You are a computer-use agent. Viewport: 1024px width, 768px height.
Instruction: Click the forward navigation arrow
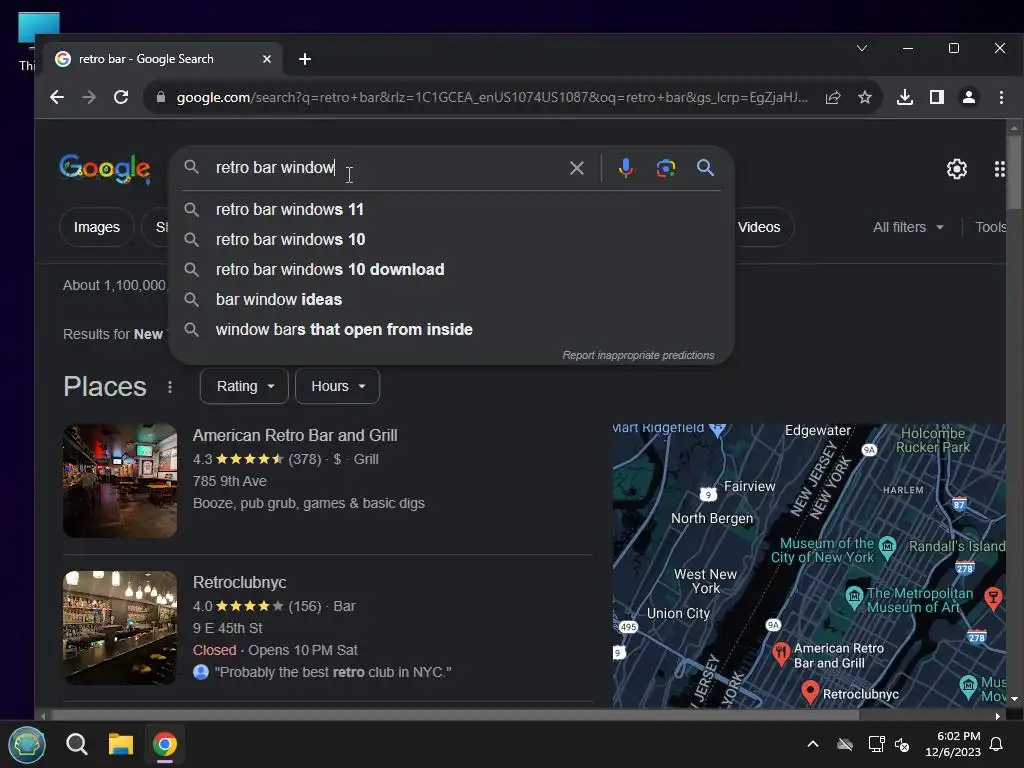[x=89, y=97]
